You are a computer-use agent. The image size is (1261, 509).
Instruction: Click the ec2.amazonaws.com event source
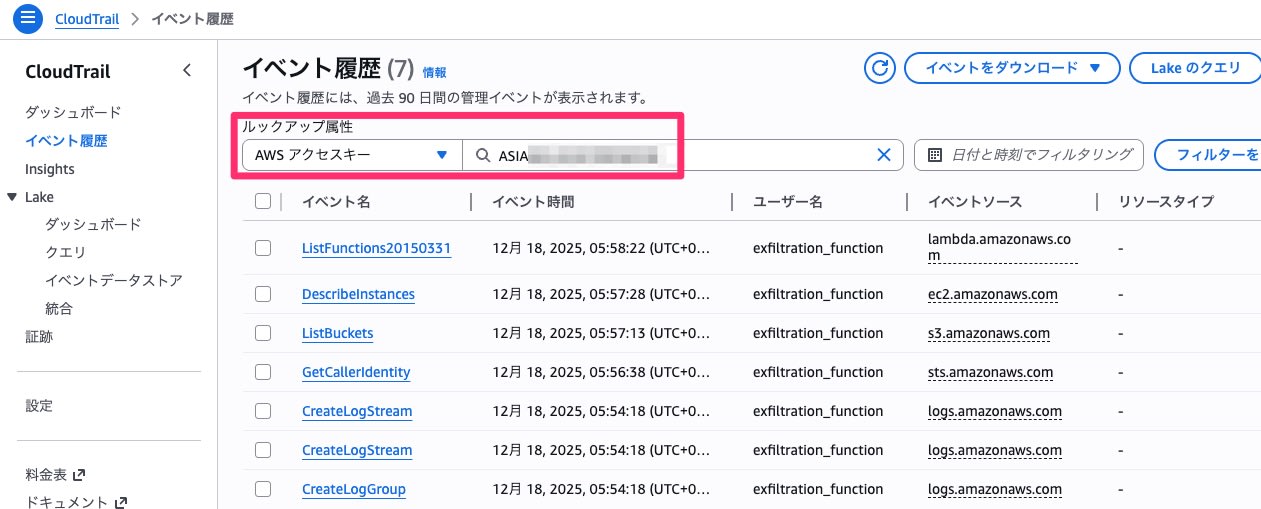(993, 294)
